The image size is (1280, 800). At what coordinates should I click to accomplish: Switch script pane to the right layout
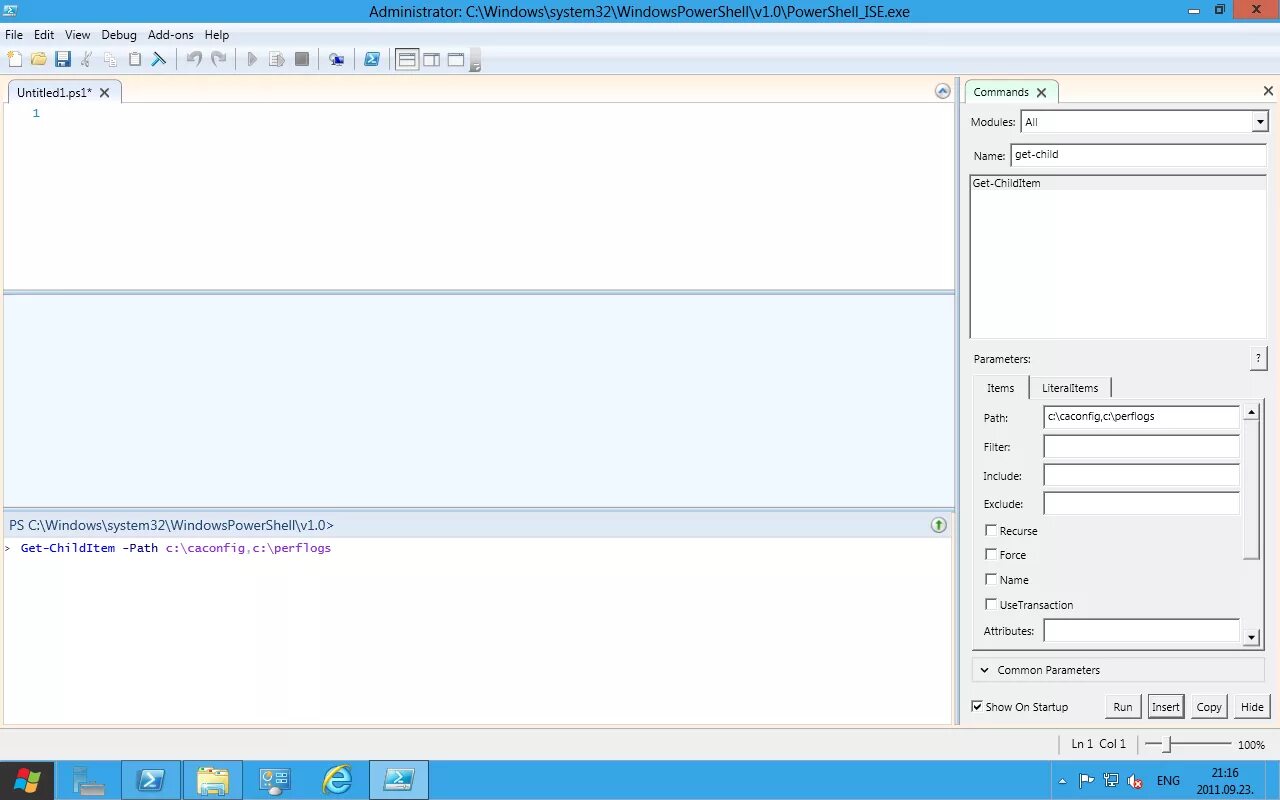click(431, 59)
